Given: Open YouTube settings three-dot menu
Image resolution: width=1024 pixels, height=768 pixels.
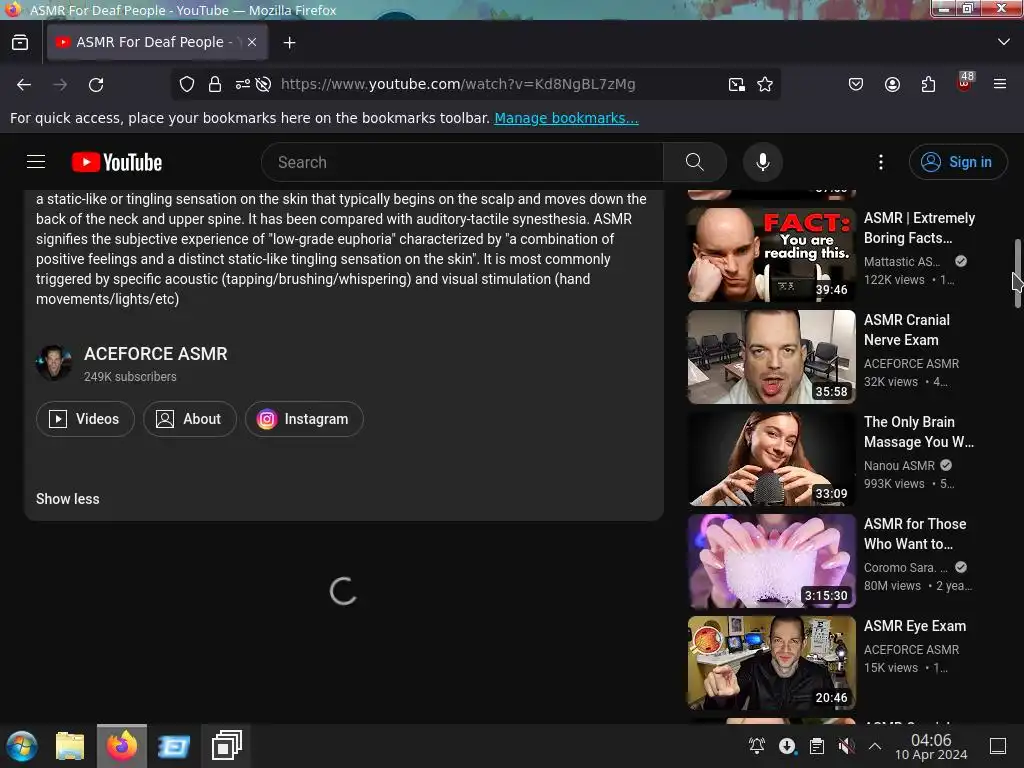Looking at the screenshot, I should click(x=880, y=162).
